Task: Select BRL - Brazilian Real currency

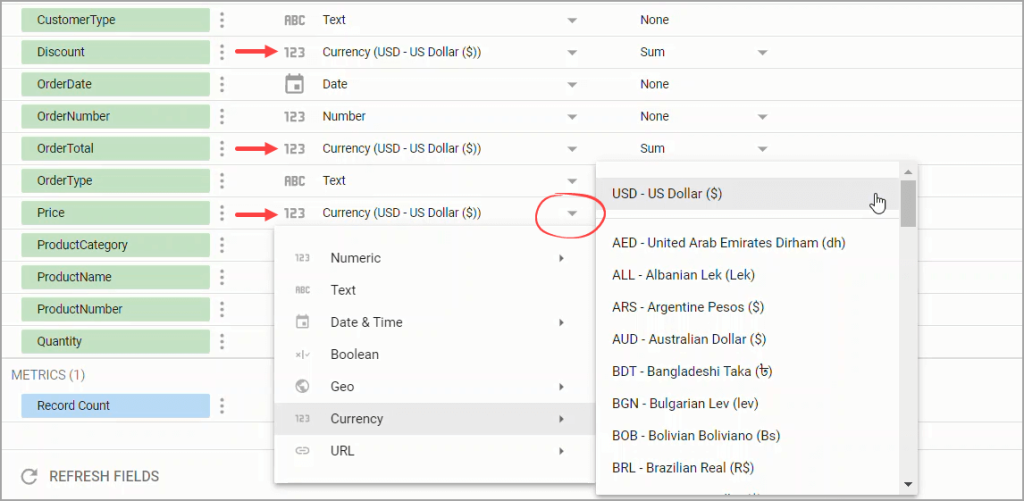Action: pyautogui.click(x=748, y=468)
